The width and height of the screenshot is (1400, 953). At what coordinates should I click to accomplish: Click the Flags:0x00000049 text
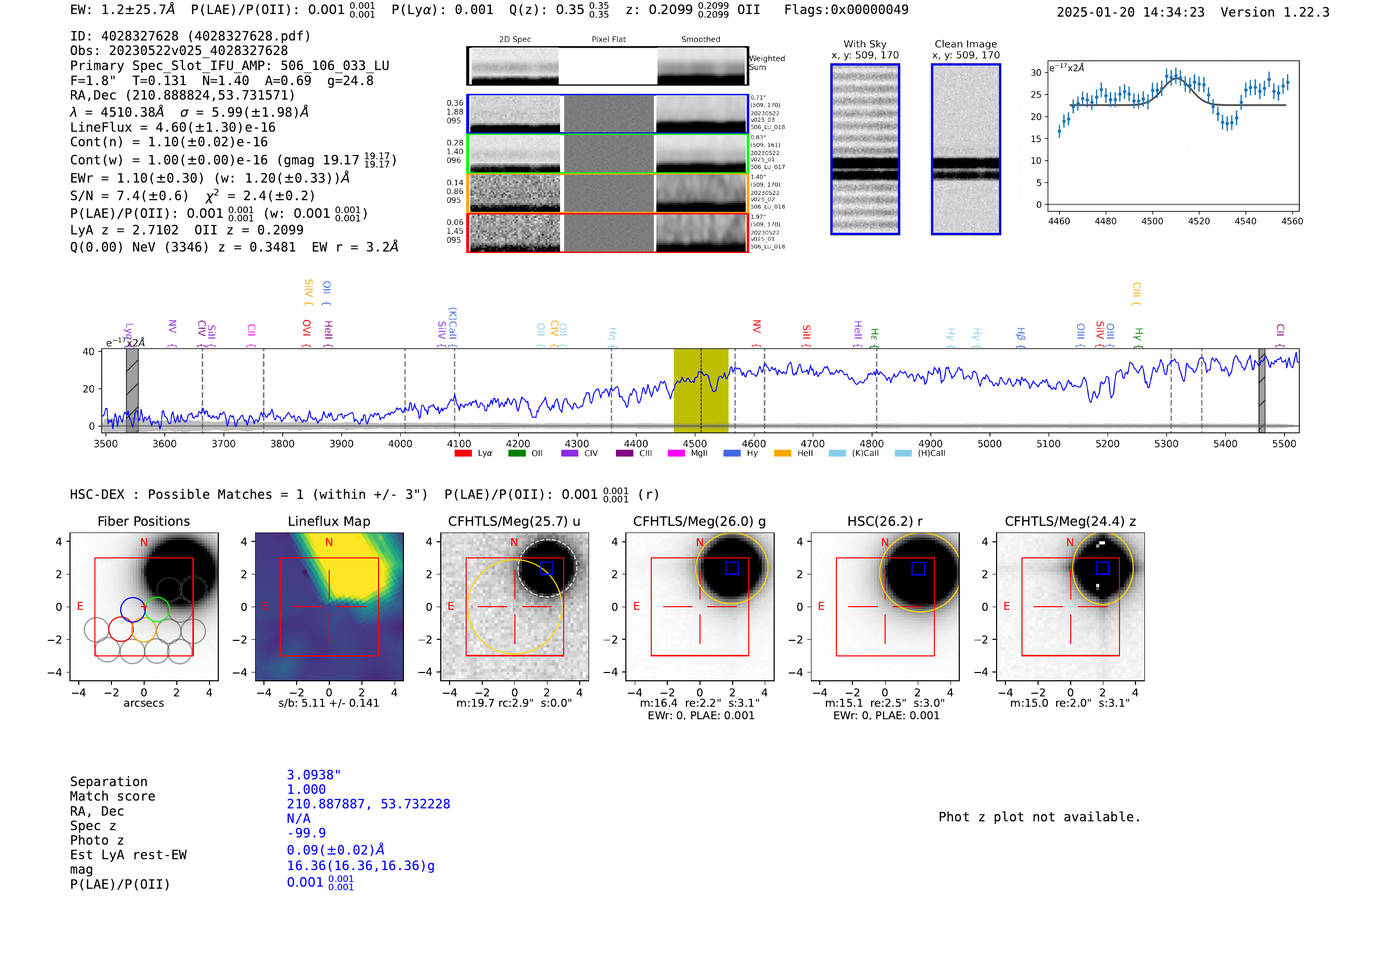846,10
